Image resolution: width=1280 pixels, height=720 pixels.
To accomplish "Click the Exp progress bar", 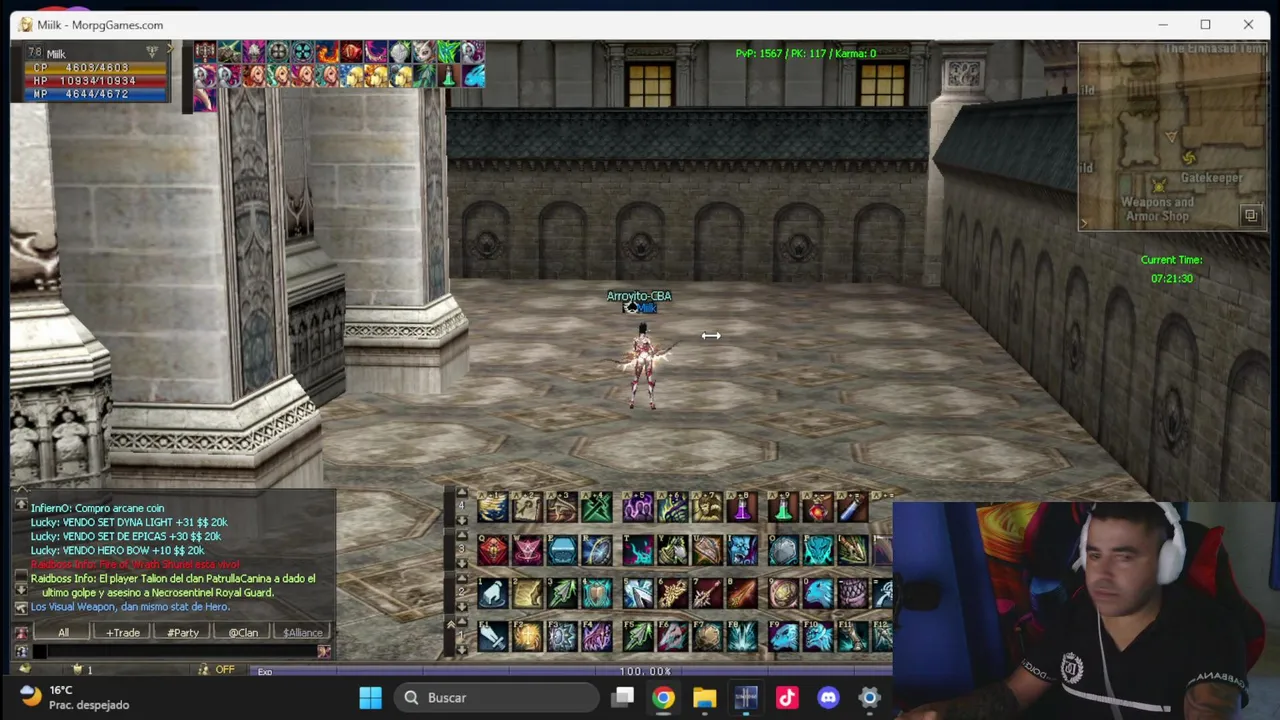I will (x=570, y=671).
